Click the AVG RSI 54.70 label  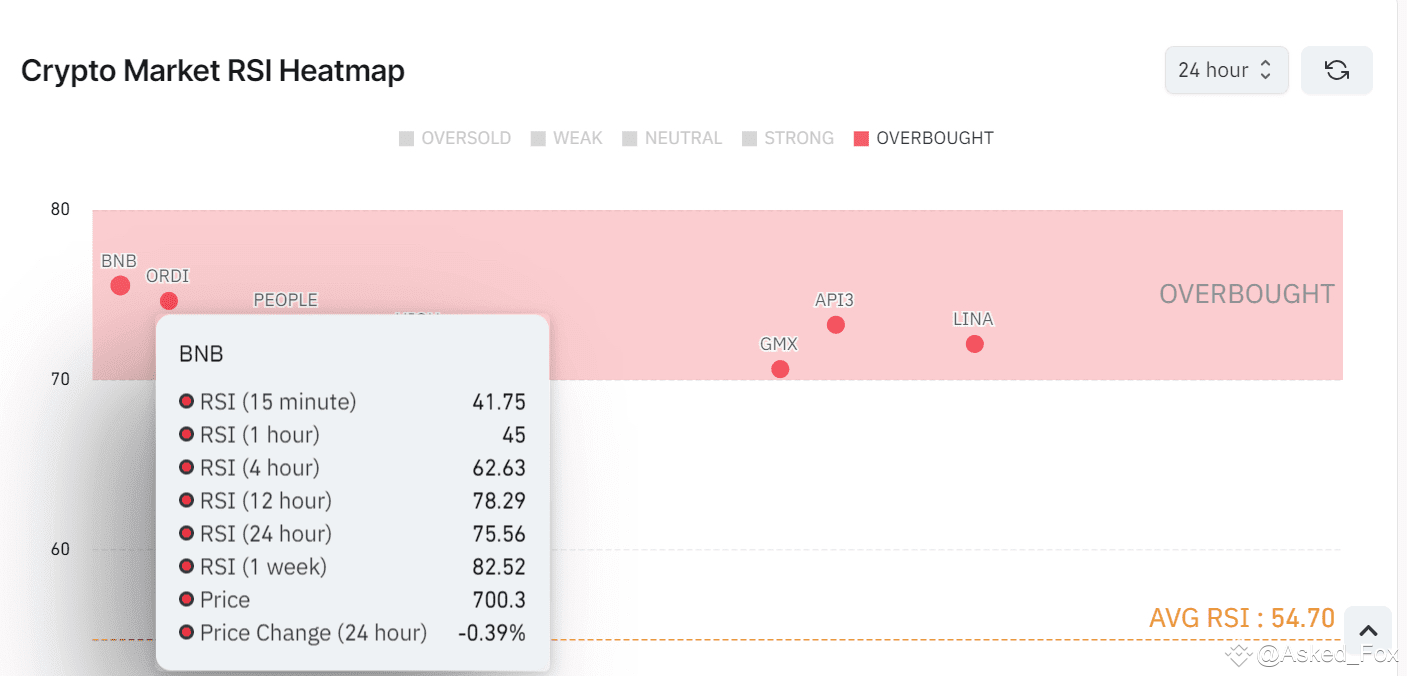pos(1242,619)
